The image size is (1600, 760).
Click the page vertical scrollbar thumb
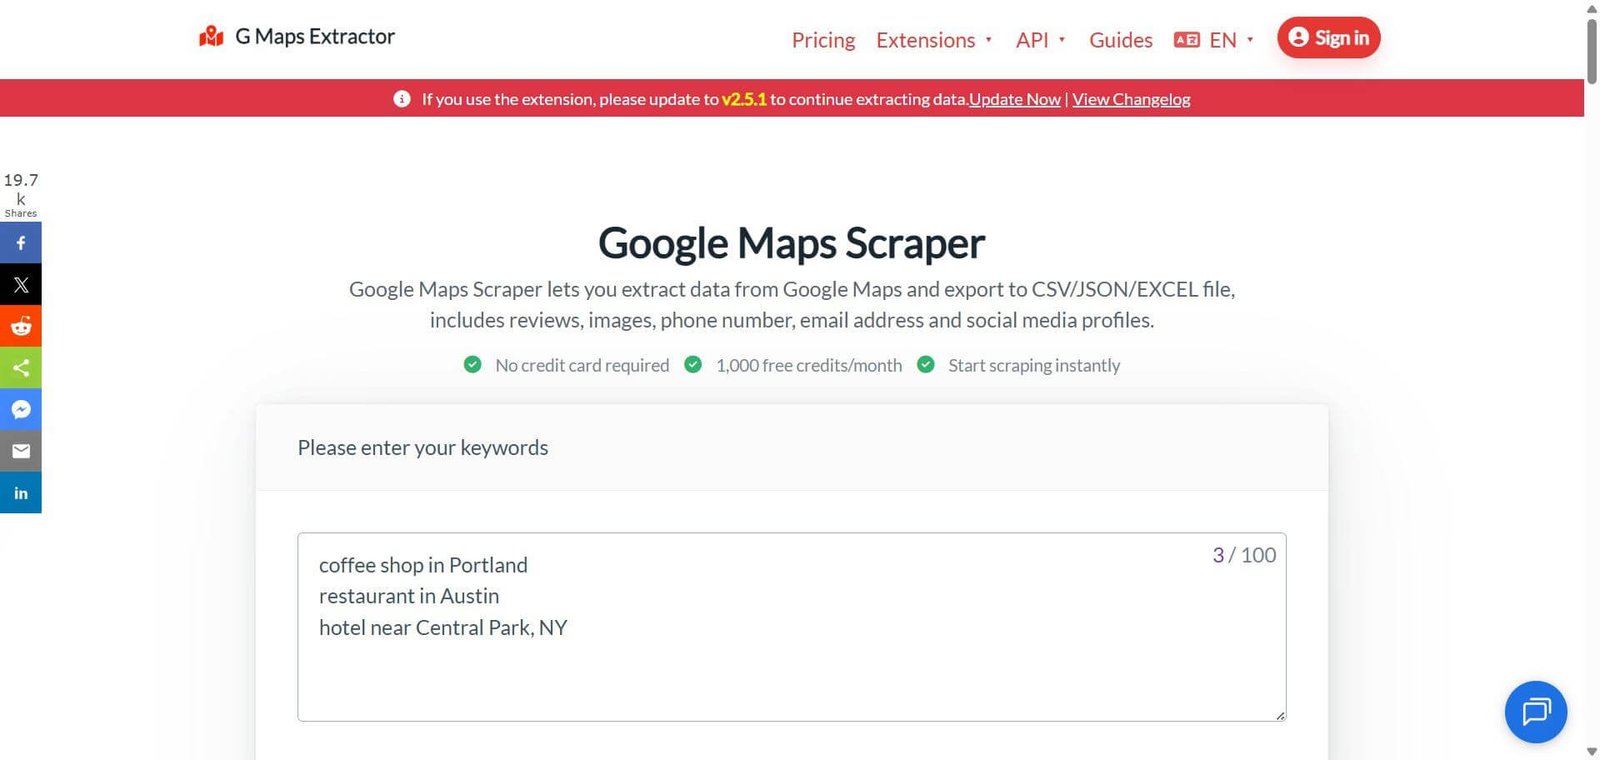pos(1592,50)
